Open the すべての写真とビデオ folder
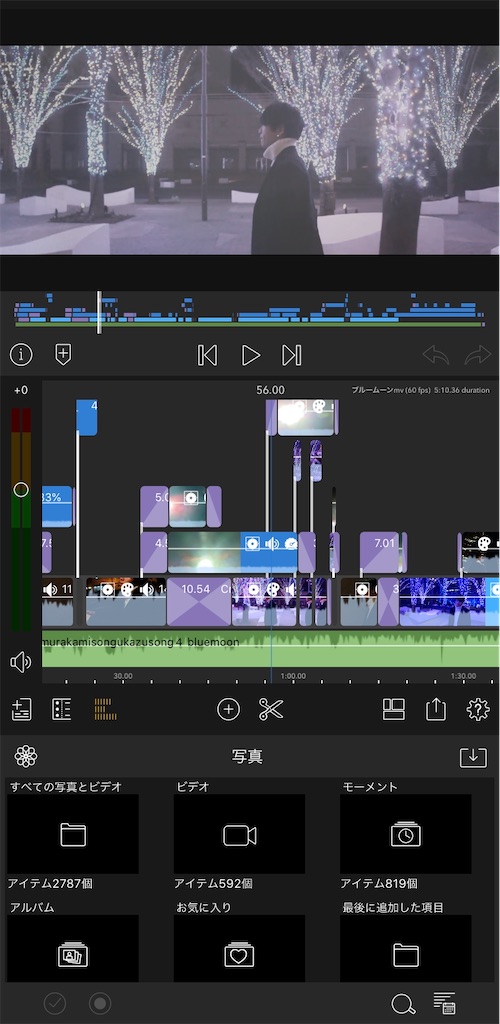500x1024 pixels. coord(73,834)
